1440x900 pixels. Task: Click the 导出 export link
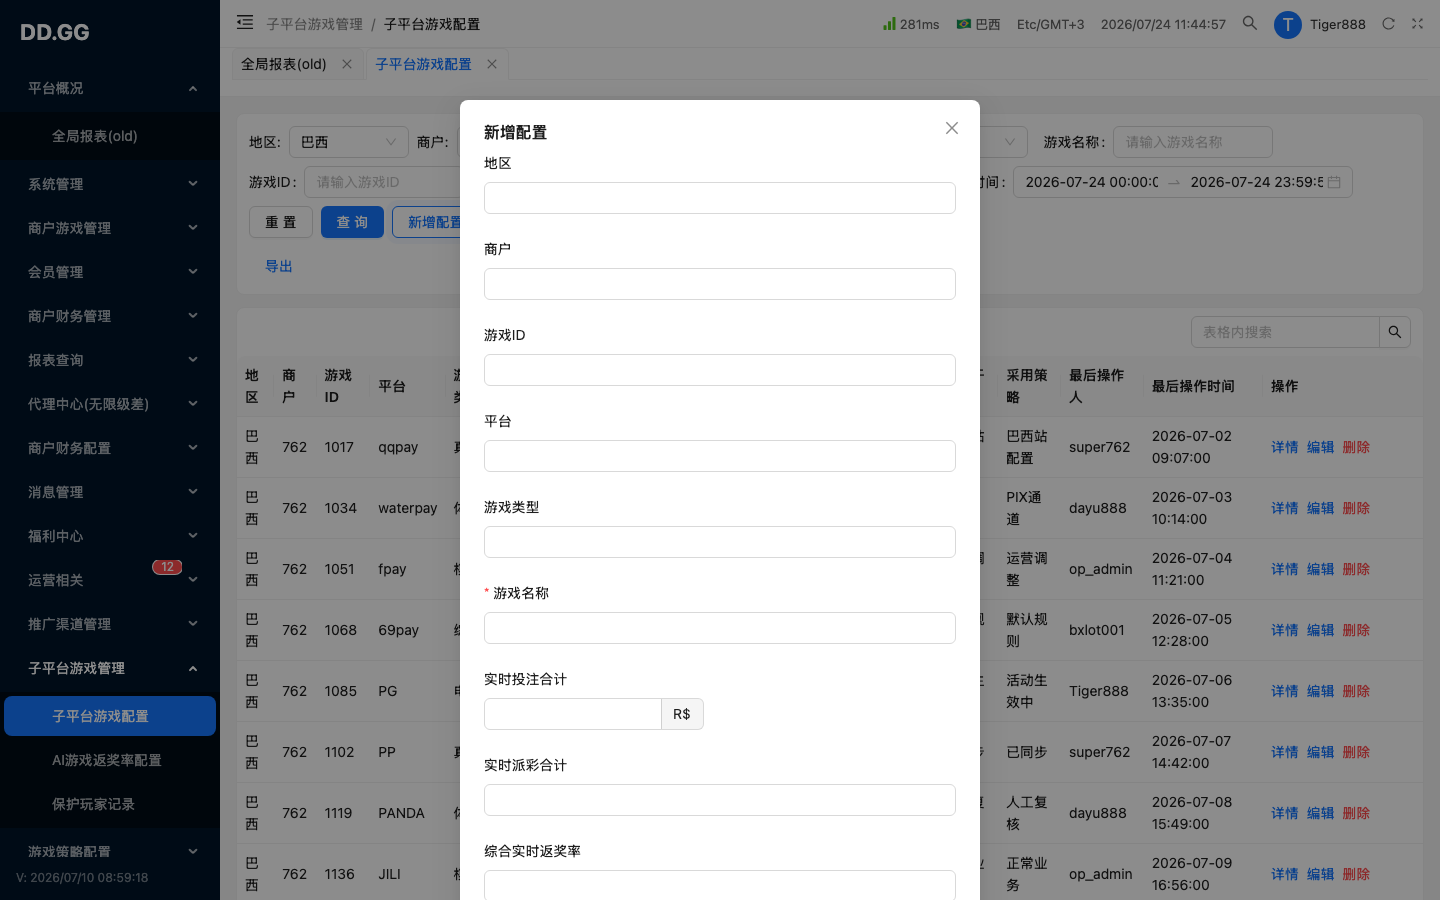(279, 266)
